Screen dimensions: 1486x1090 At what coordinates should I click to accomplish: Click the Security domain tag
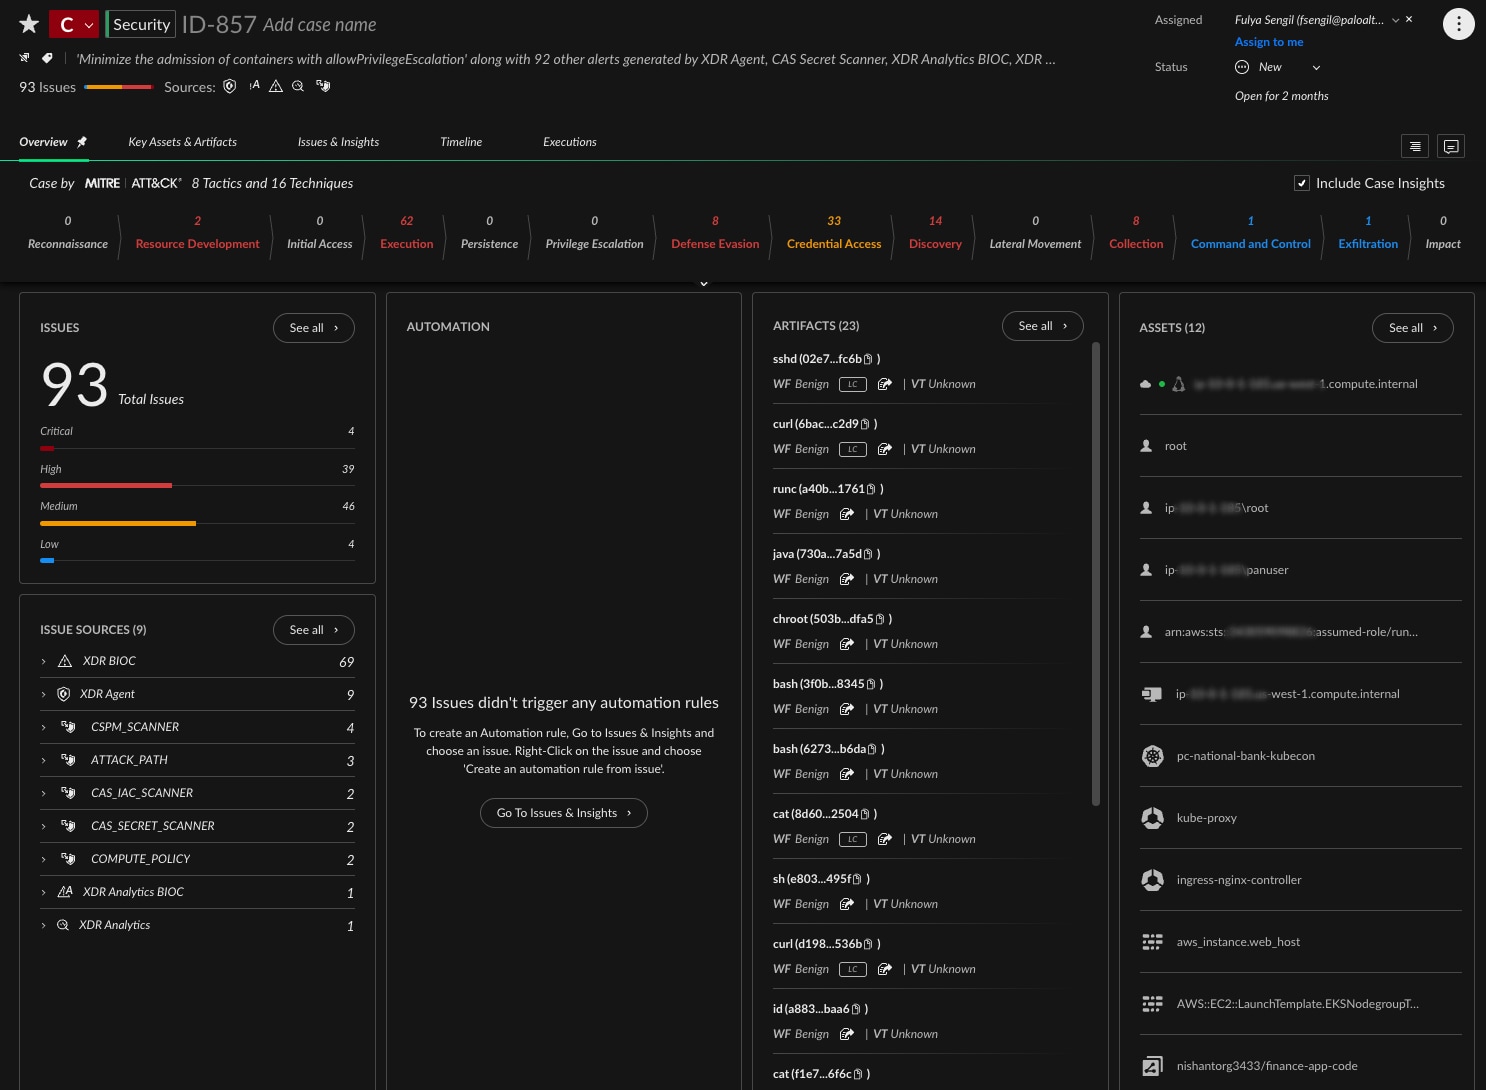tap(141, 24)
